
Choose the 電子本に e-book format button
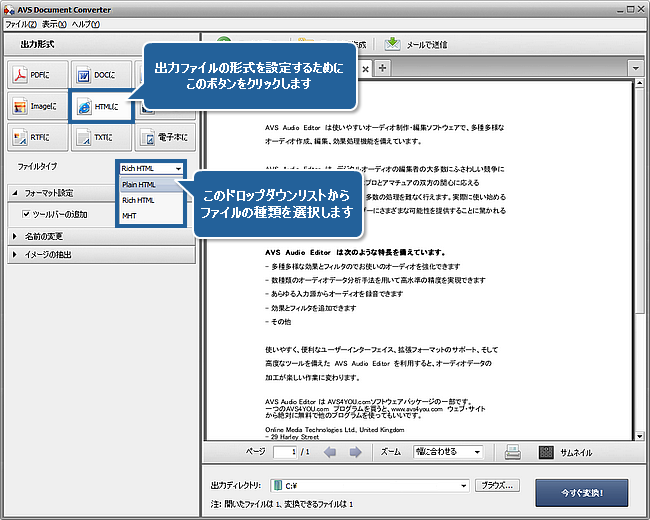(165, 137)
